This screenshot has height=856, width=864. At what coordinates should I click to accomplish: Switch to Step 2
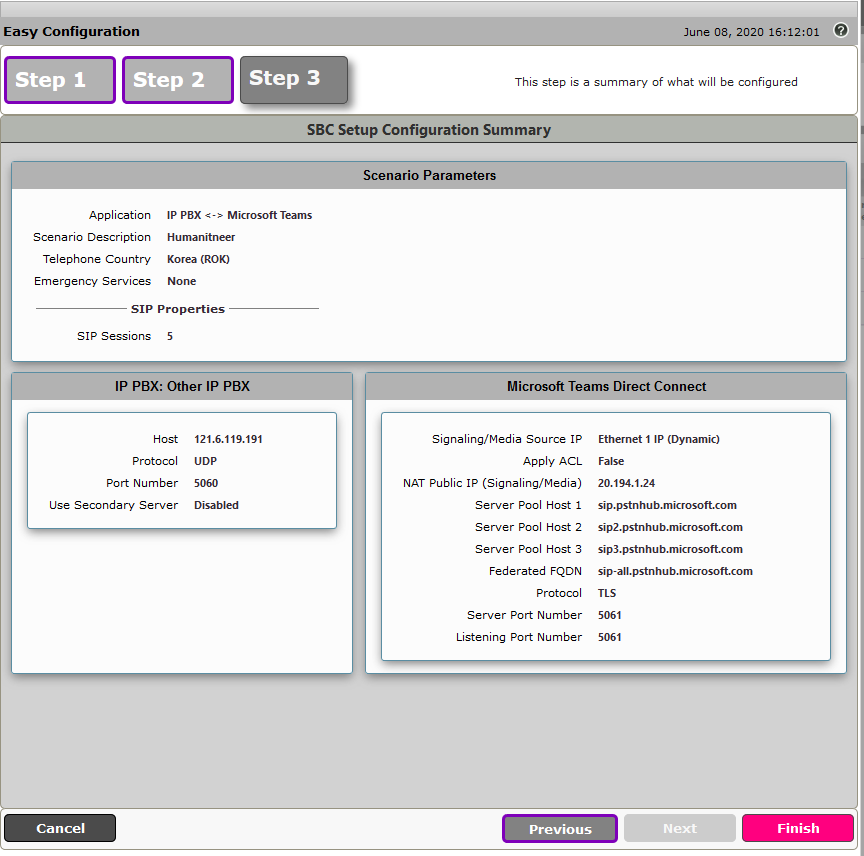tap(178, 80)
